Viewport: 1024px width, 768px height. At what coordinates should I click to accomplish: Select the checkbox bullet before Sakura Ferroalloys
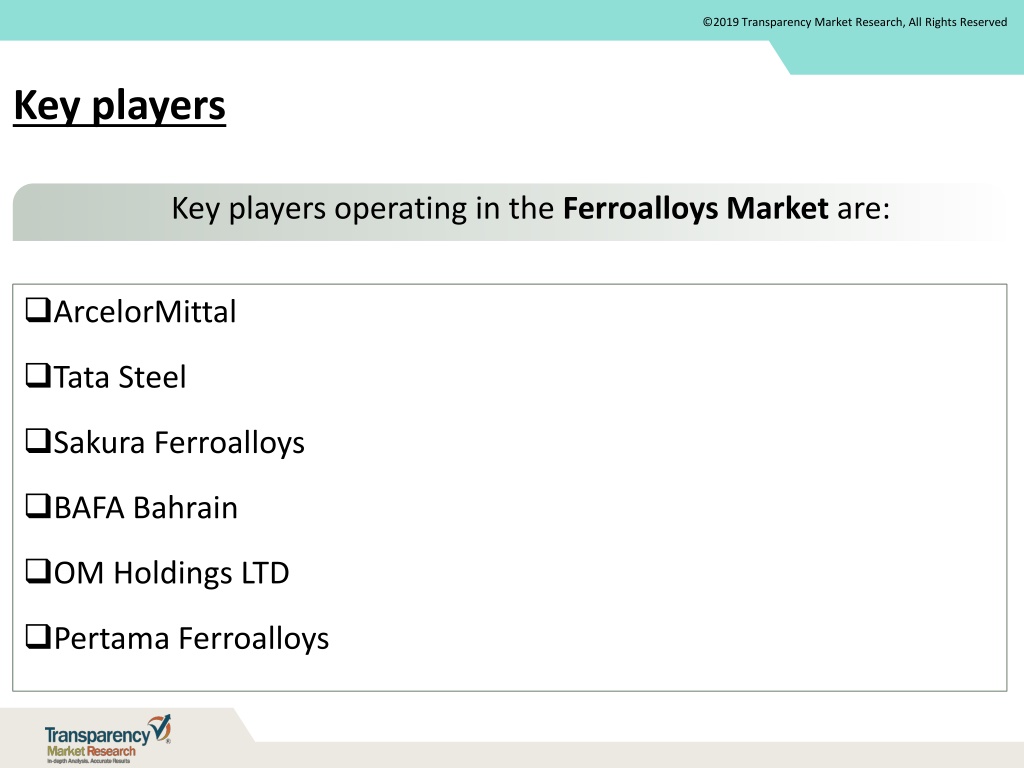(38, 441)
